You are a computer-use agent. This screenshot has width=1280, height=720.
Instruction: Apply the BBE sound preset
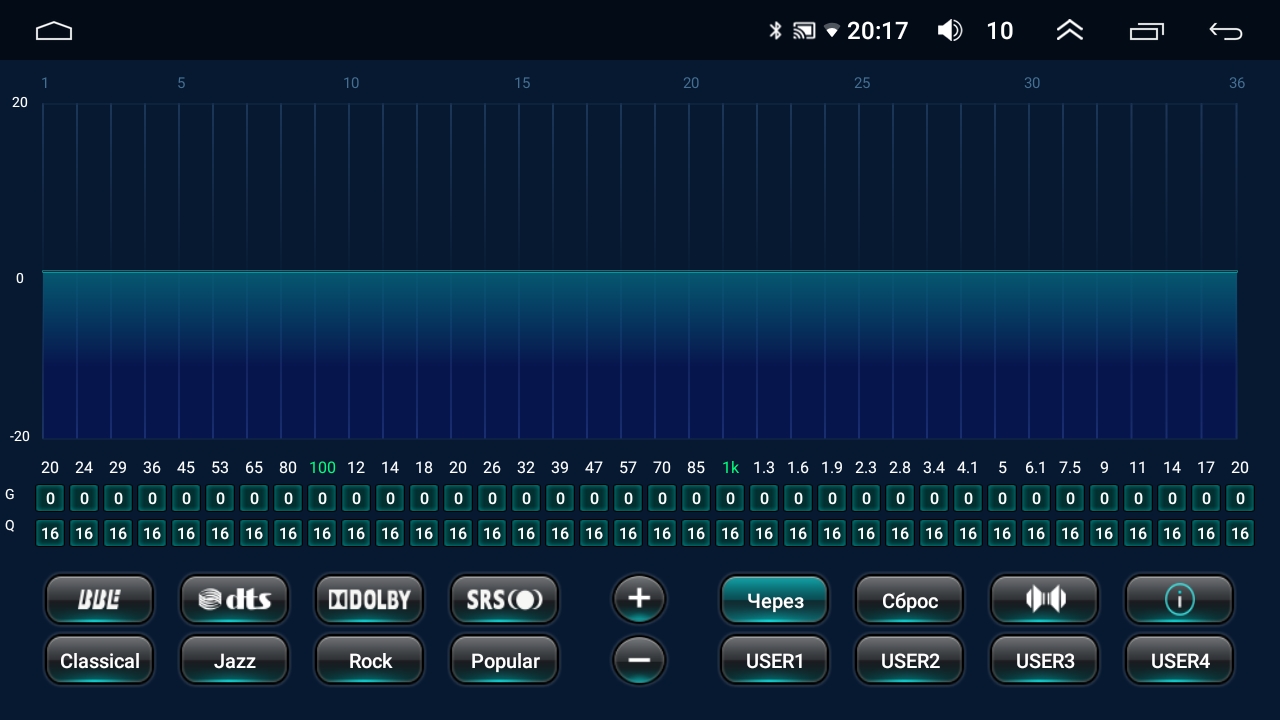point(99,599)
